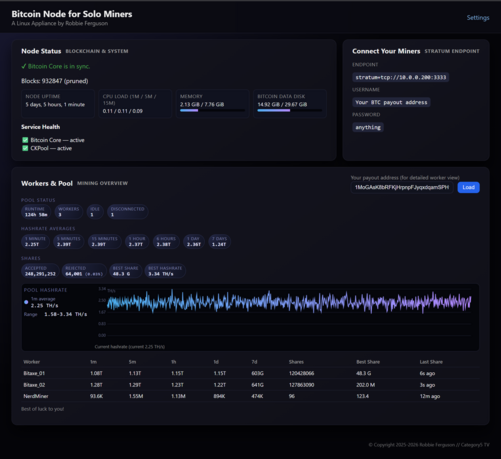This screenshot has height=459, width=501.
Task: Click the copyright Robbie Ferguson footer text
Action: (429, 445)
